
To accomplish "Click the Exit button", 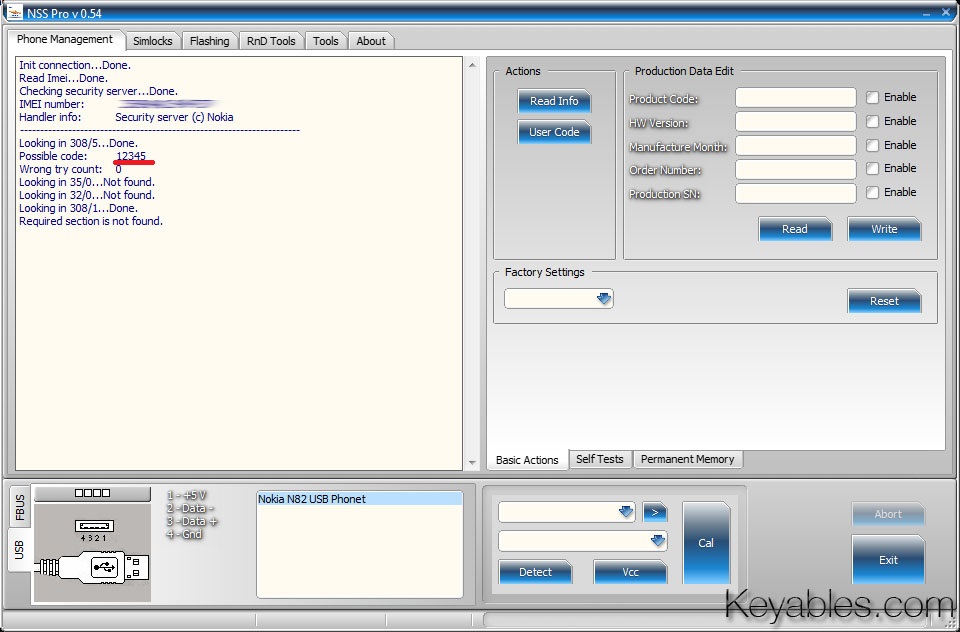I will (888, 560).
